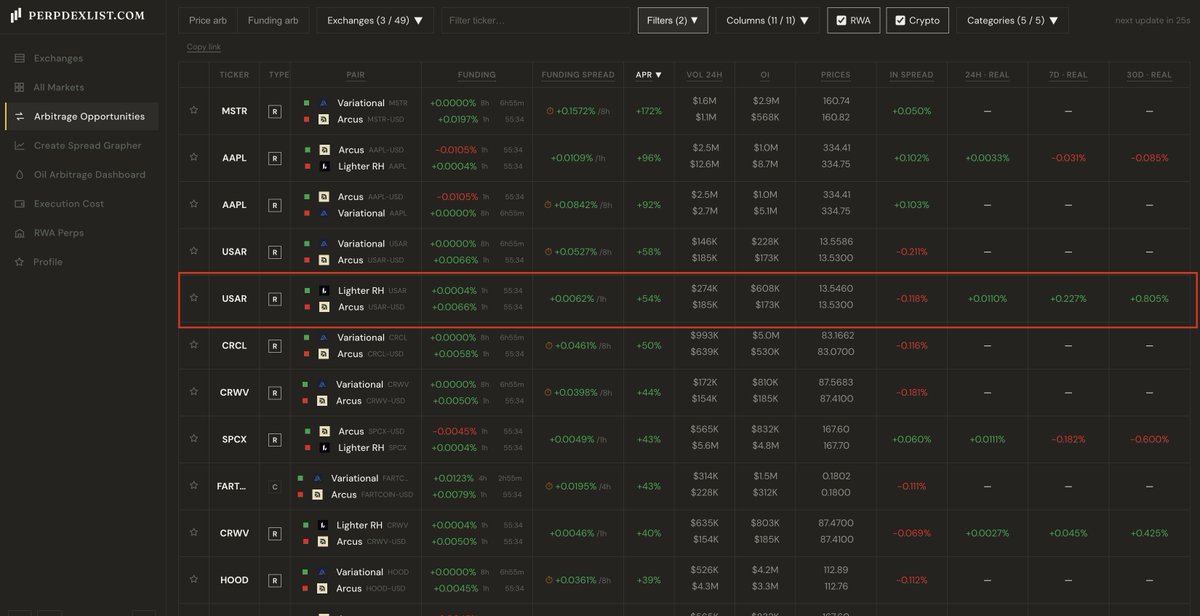Click the C type badge for FART...

(274, 487)
